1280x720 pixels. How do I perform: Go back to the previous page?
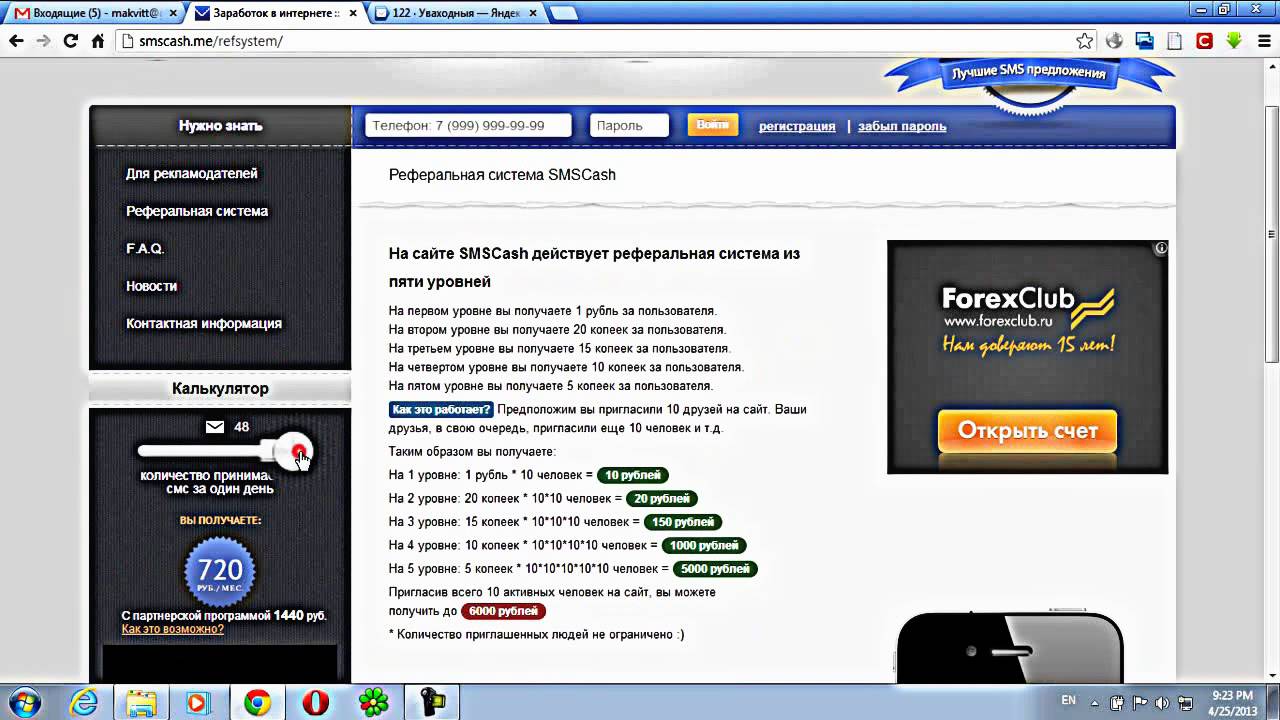pyautogui.click(x=16, y=41)
